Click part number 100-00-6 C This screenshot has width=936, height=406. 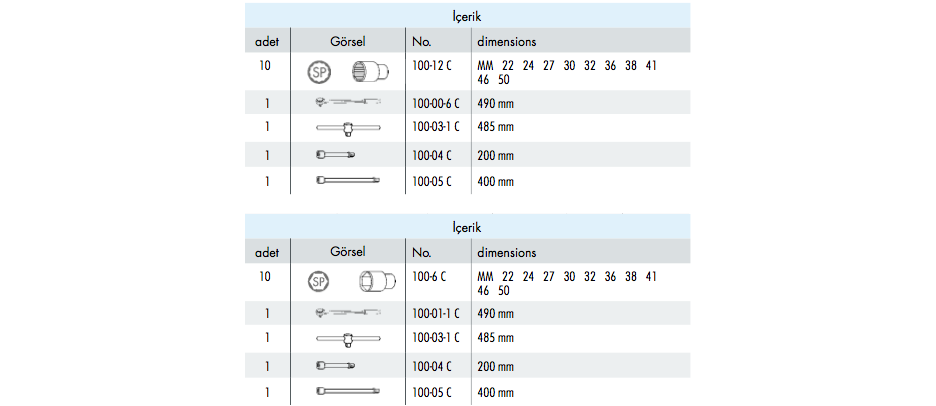coord(436,104)
